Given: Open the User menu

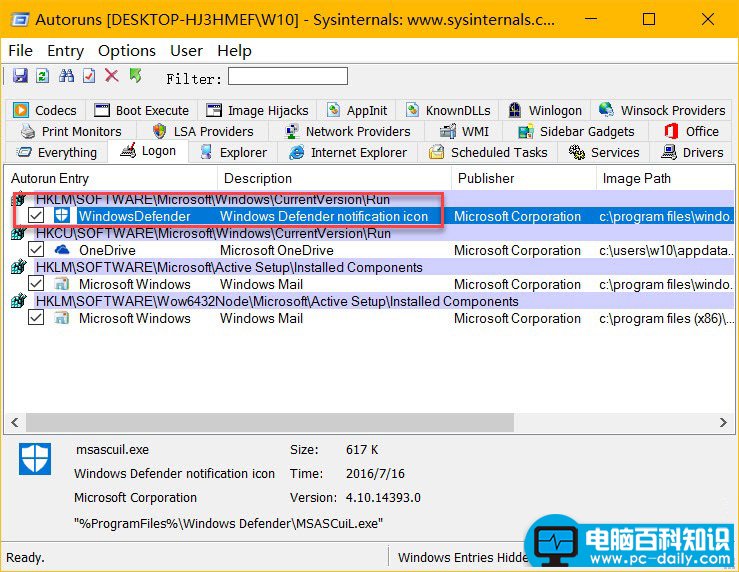Looking at the screenshot, I should click(x=187, y=50).
